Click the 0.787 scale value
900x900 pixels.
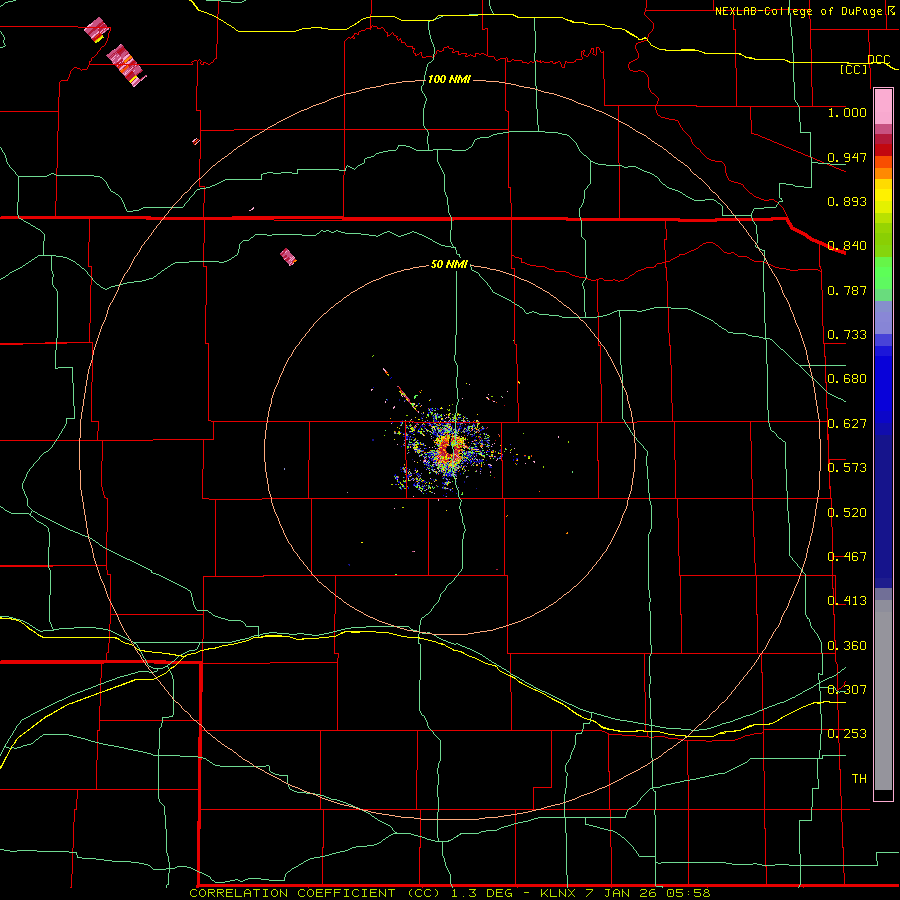pos(847,290)
